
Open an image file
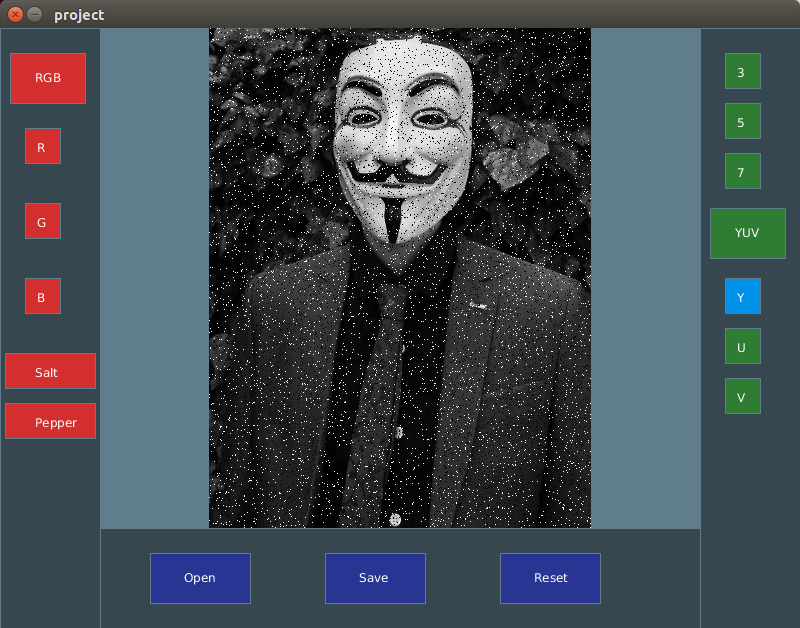201,579
